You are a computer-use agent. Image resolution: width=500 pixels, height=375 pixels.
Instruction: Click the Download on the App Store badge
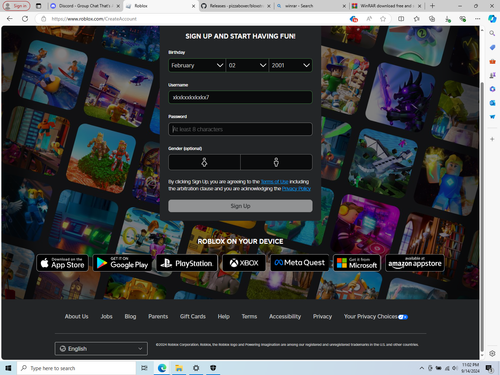[x=62, y=263]
